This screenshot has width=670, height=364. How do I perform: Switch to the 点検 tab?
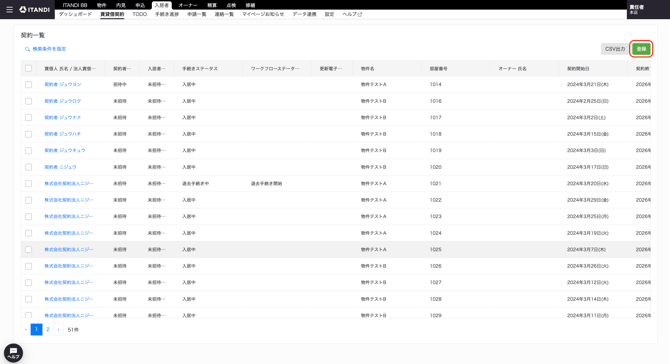(231, 5)
